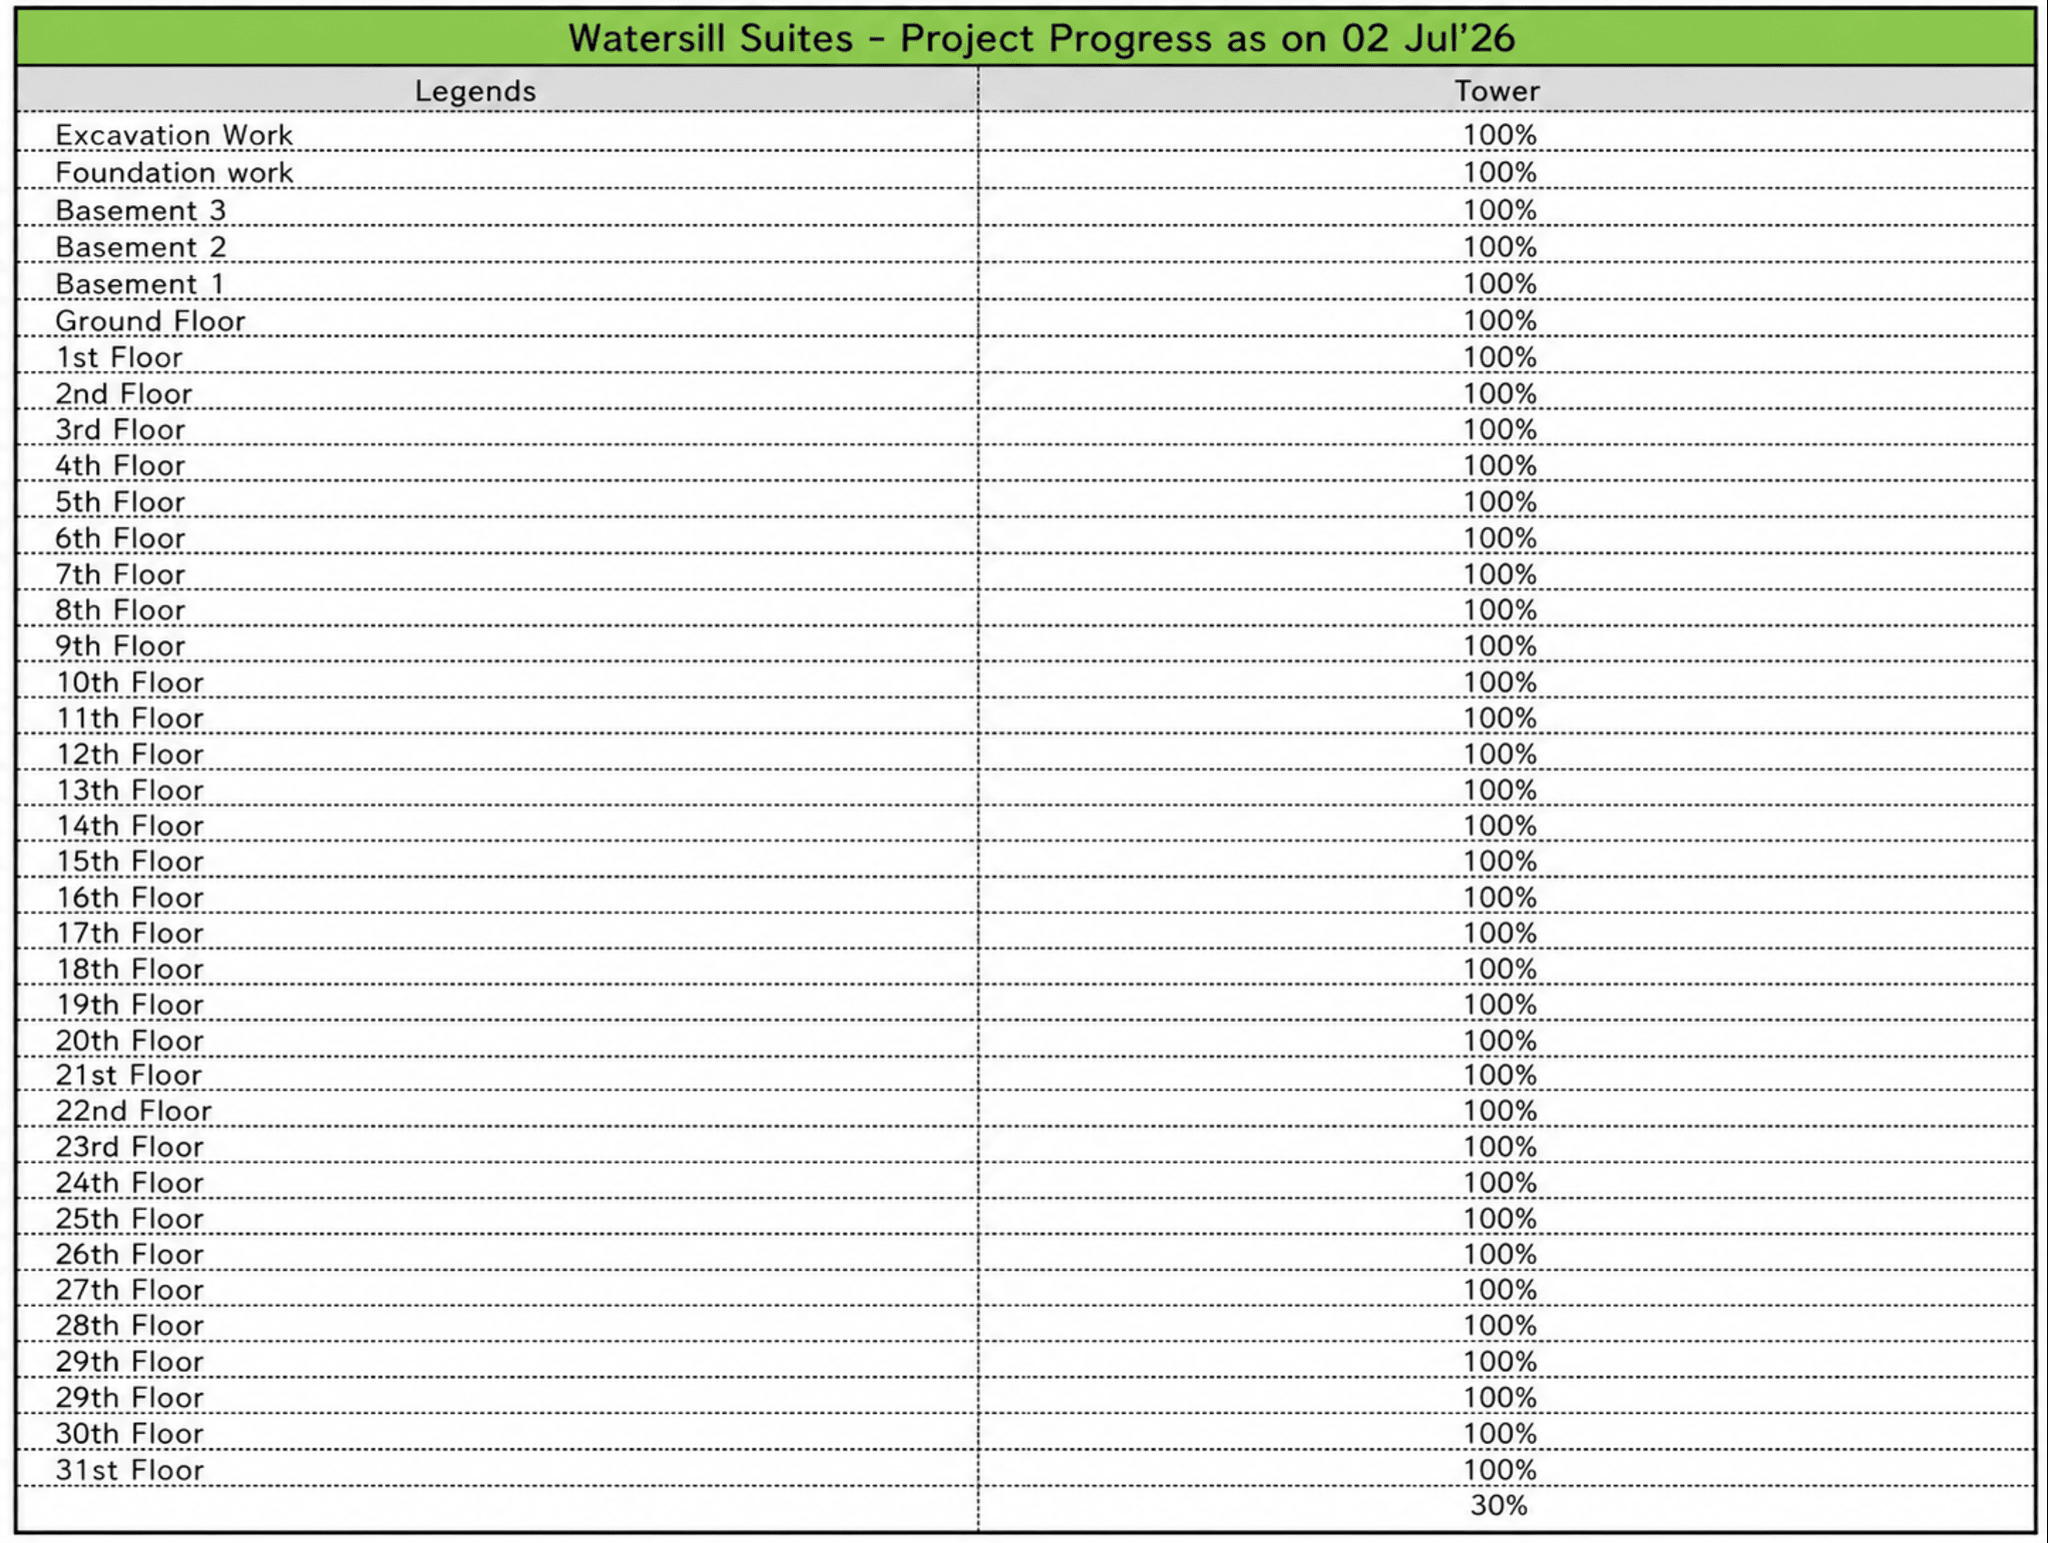This screenshot has width=2048, height=1543.
Task: Select the "Basement 2" label
Action: tap(141, 247)
